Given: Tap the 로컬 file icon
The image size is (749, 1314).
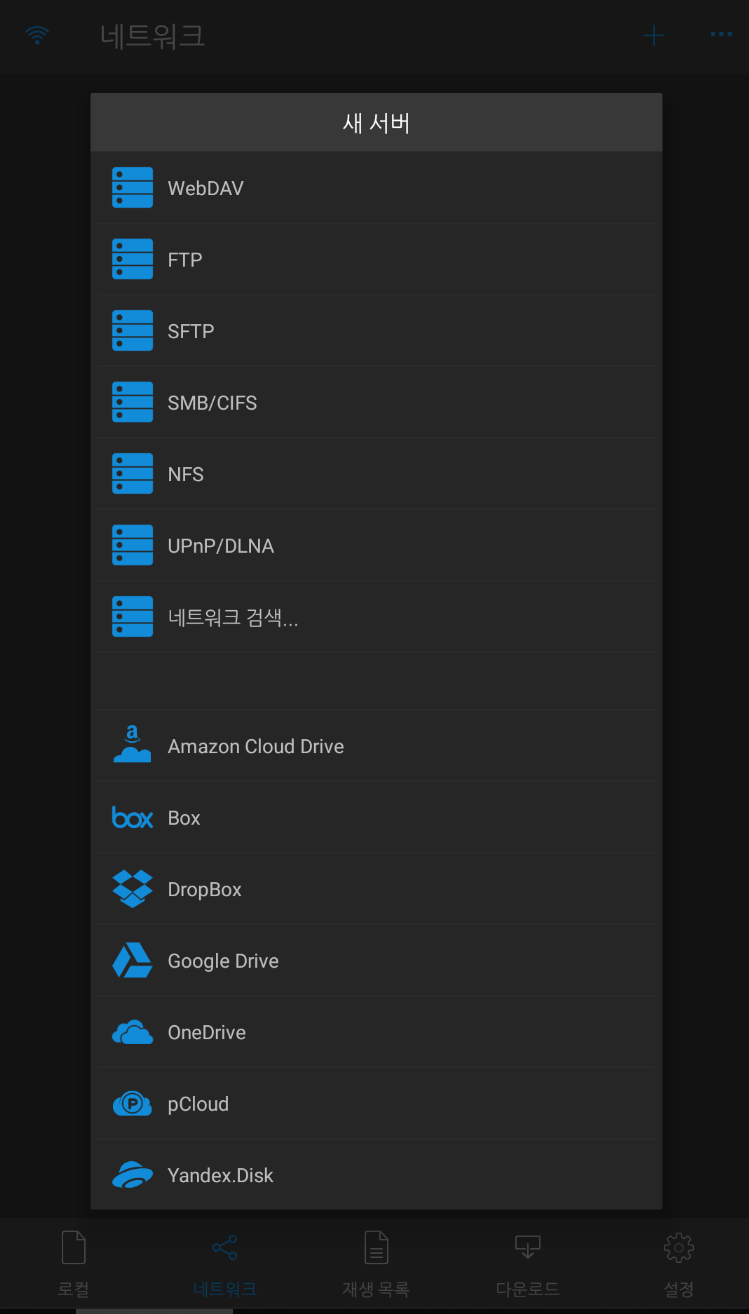Looking at the screenshot, I should tap(74, 1247).
